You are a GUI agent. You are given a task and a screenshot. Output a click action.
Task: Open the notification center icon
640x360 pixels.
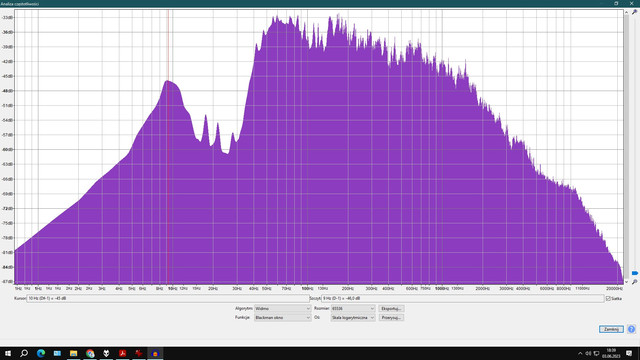(x=629, y=353)
